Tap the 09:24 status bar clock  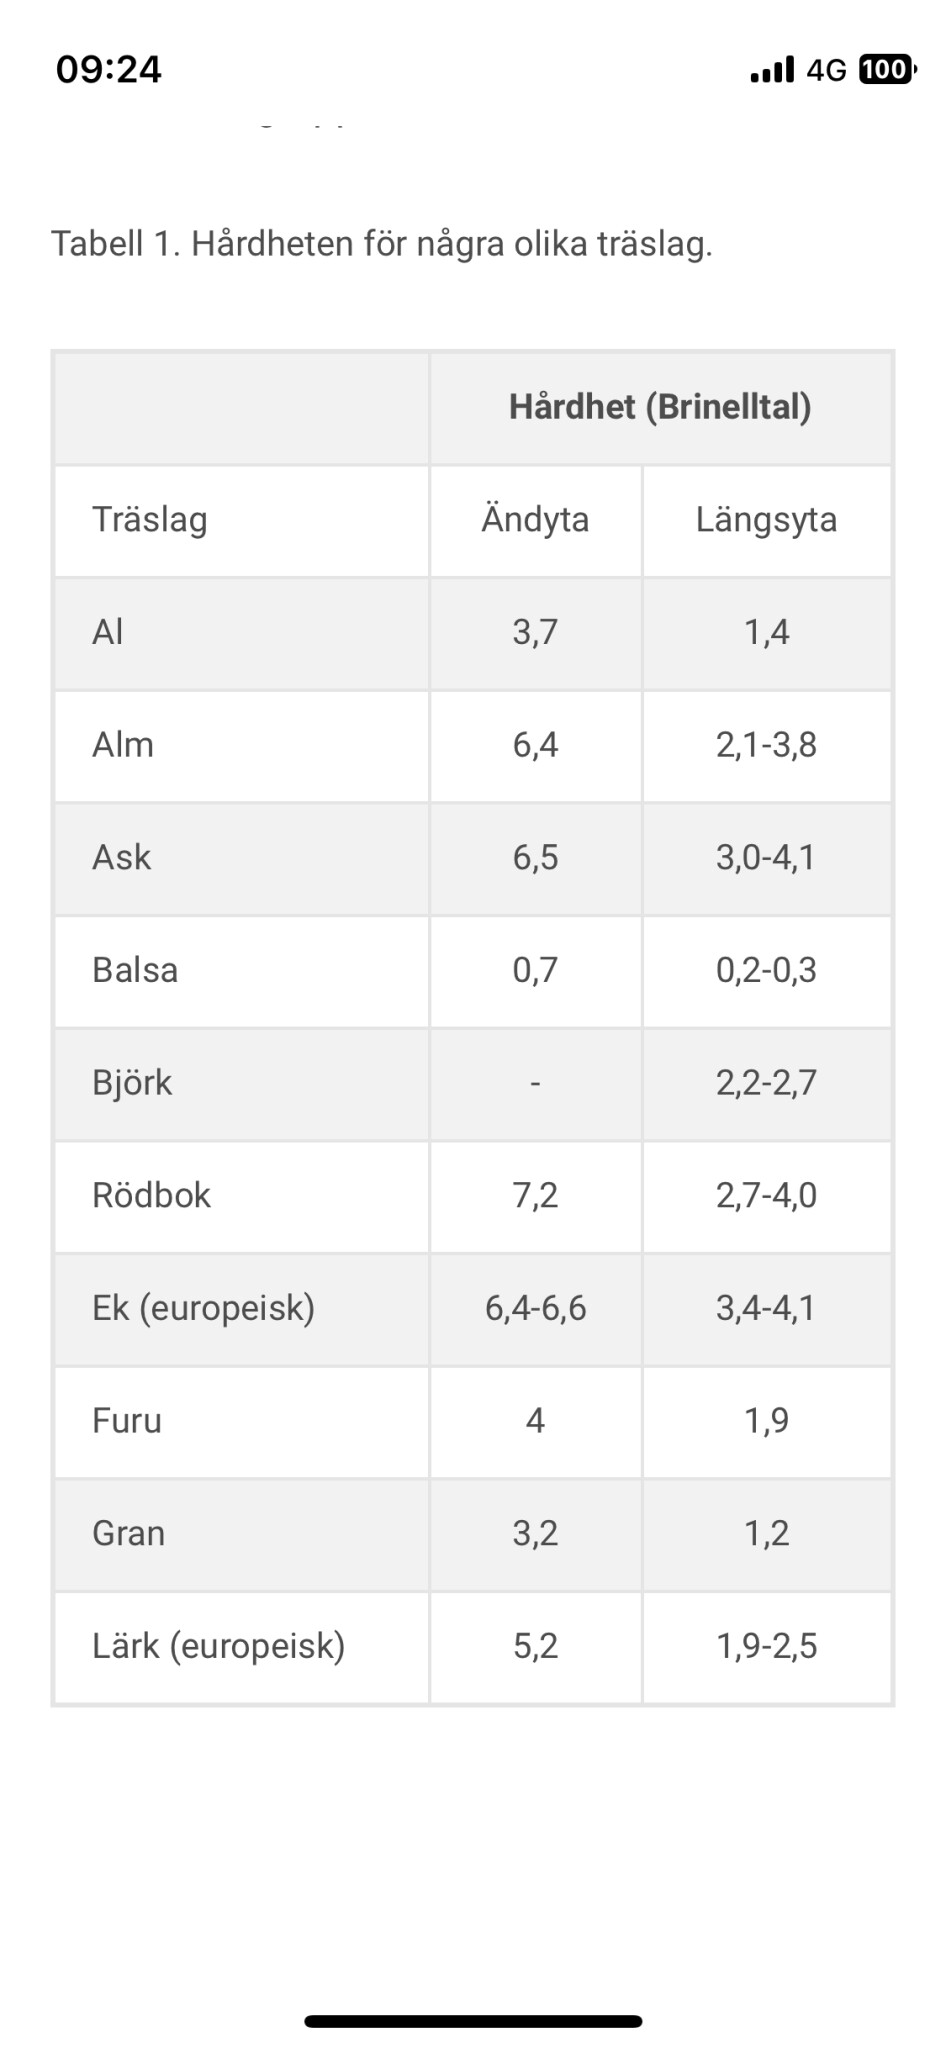coord(109,69)
